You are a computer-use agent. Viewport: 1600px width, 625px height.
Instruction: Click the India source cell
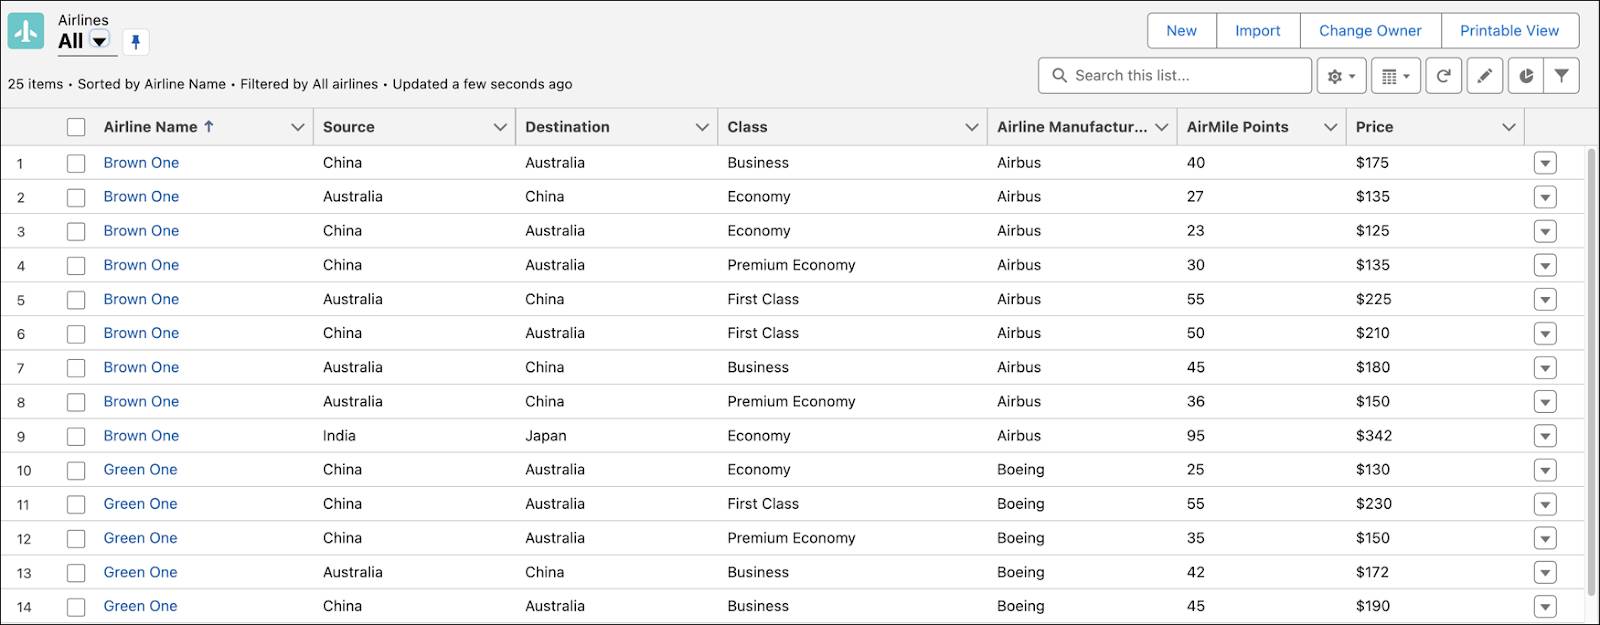pyautogui.click(x=339, y=436)
